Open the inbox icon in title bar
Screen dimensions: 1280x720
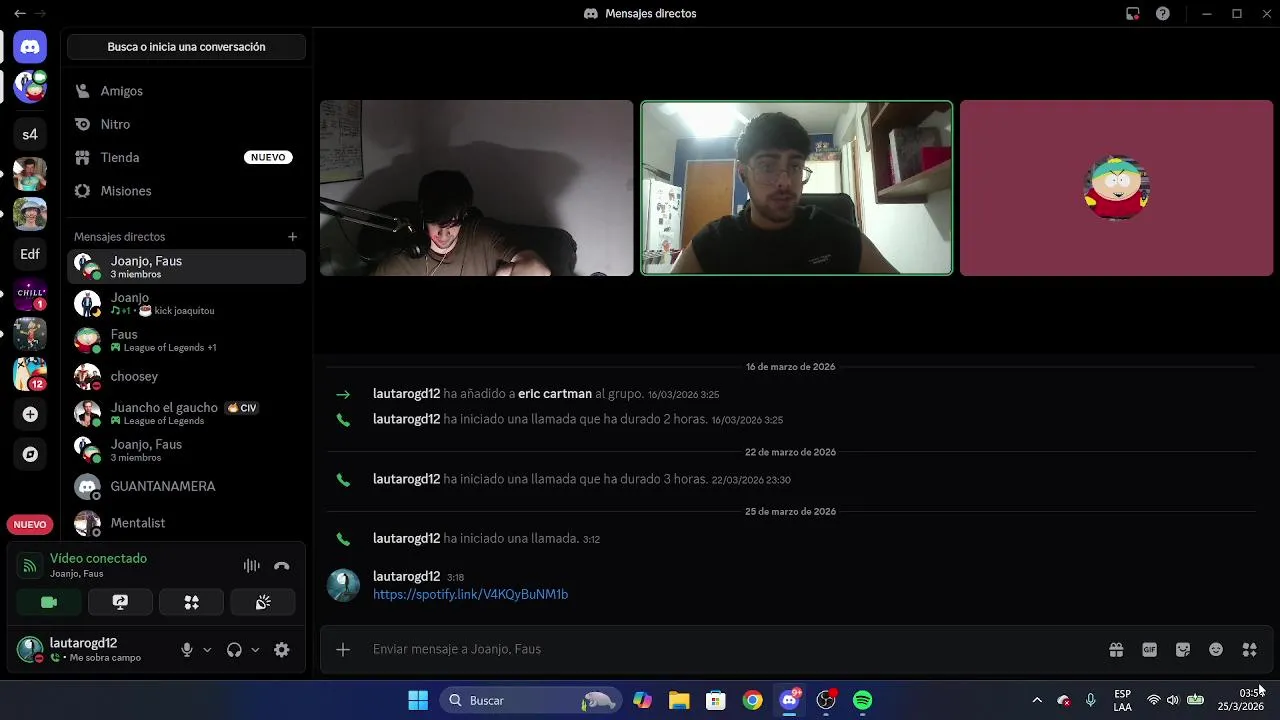point(1132,14)
